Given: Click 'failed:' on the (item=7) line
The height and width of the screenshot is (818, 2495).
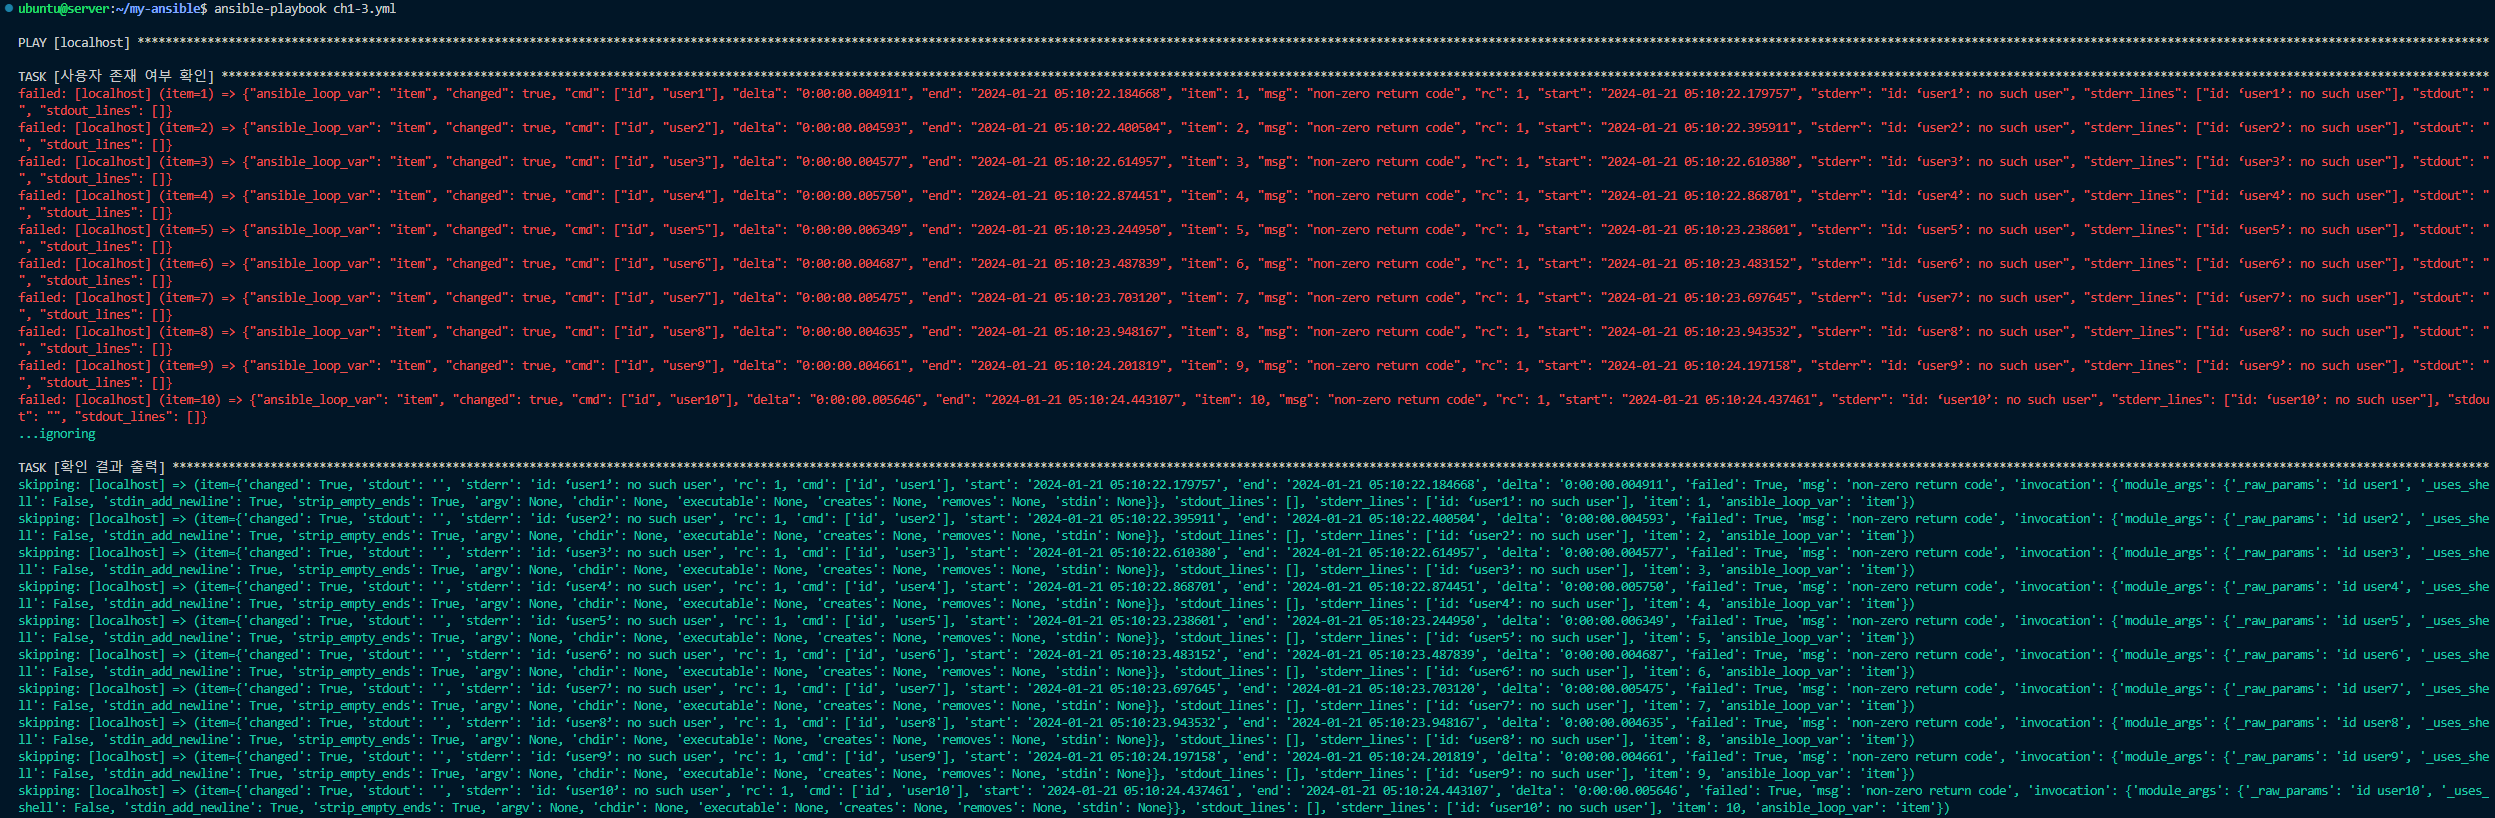Looking at the screenshot, I should click(43, 297).
